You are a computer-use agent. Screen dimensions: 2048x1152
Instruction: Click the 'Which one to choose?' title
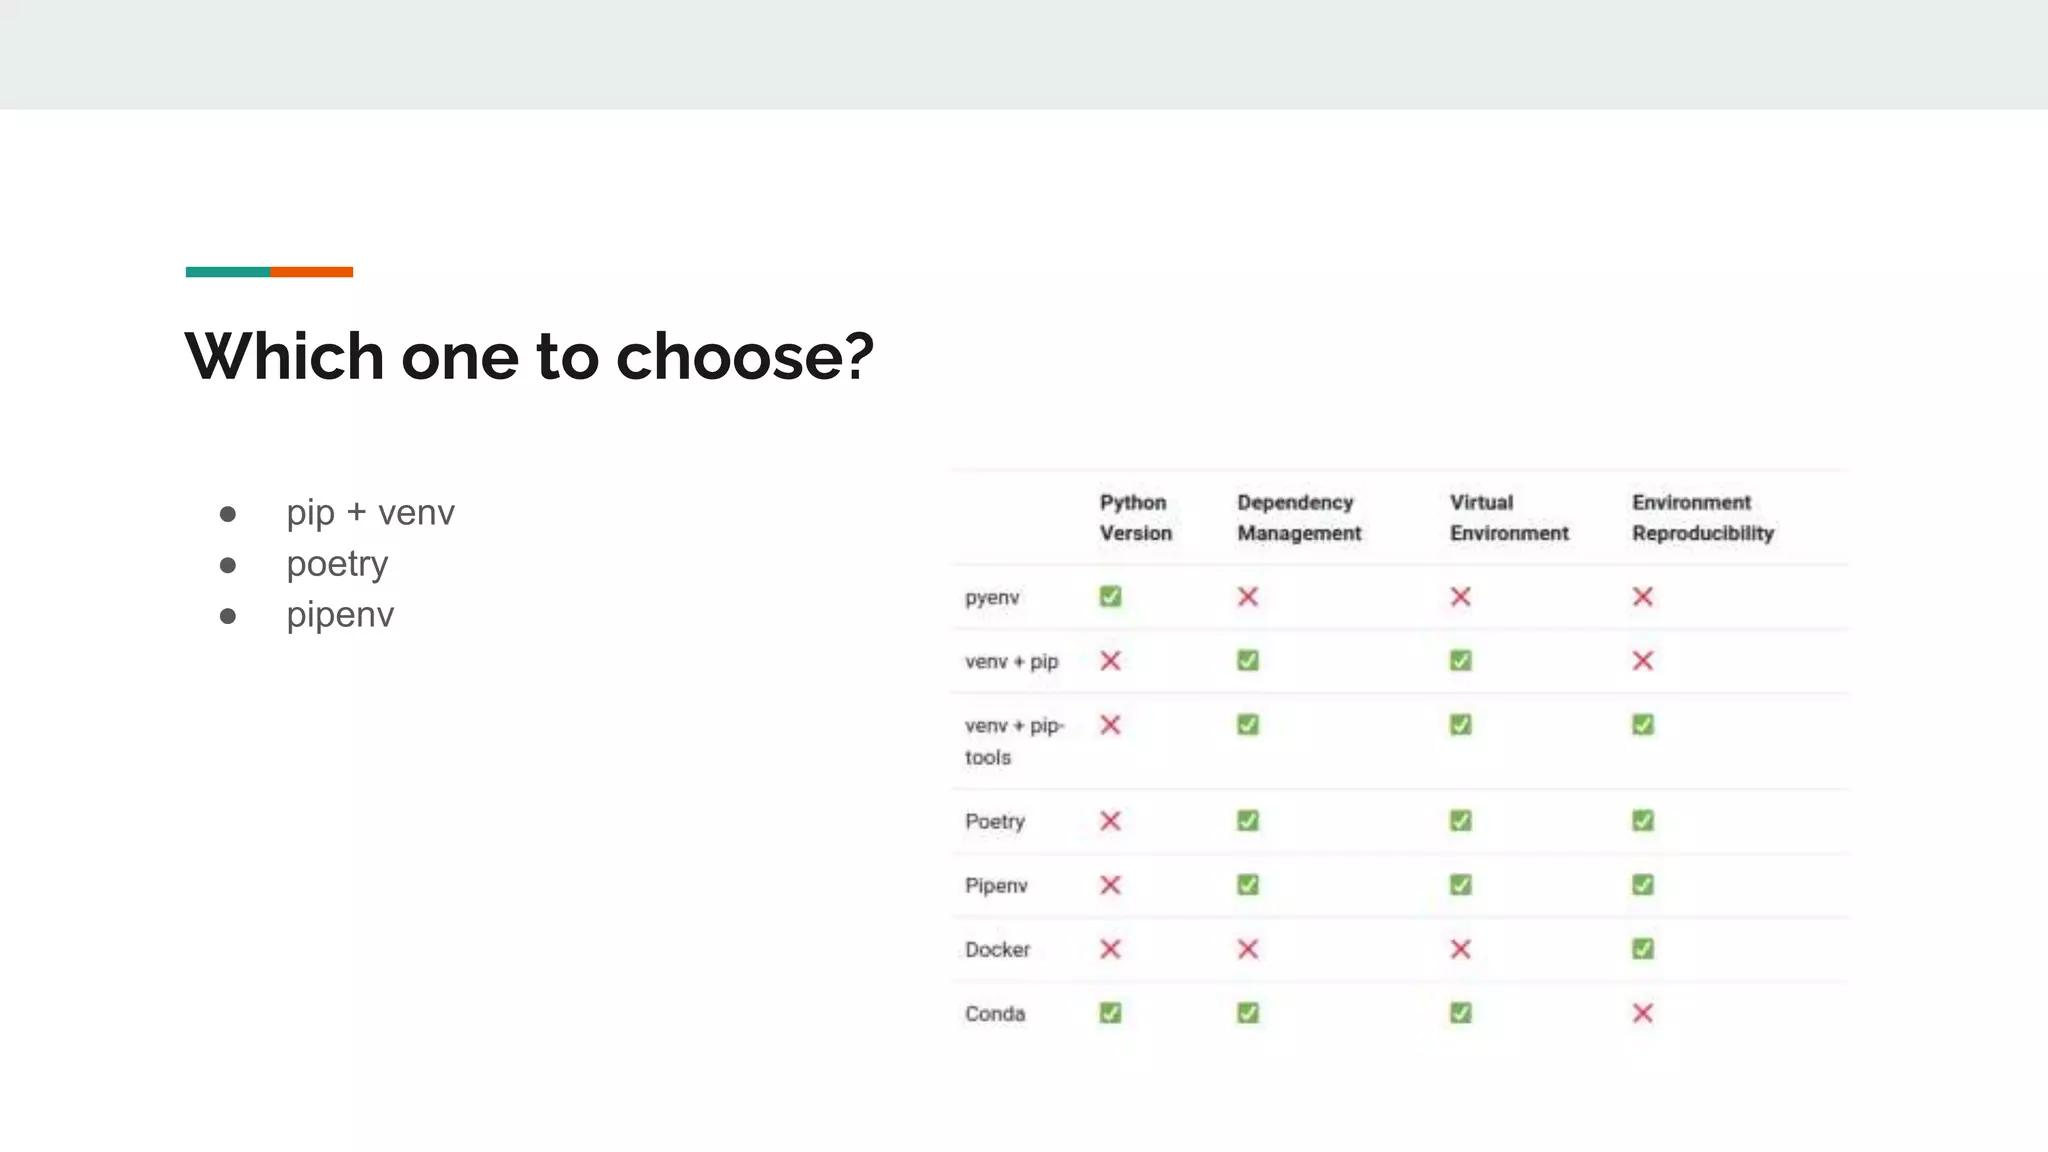coord(529,357)
